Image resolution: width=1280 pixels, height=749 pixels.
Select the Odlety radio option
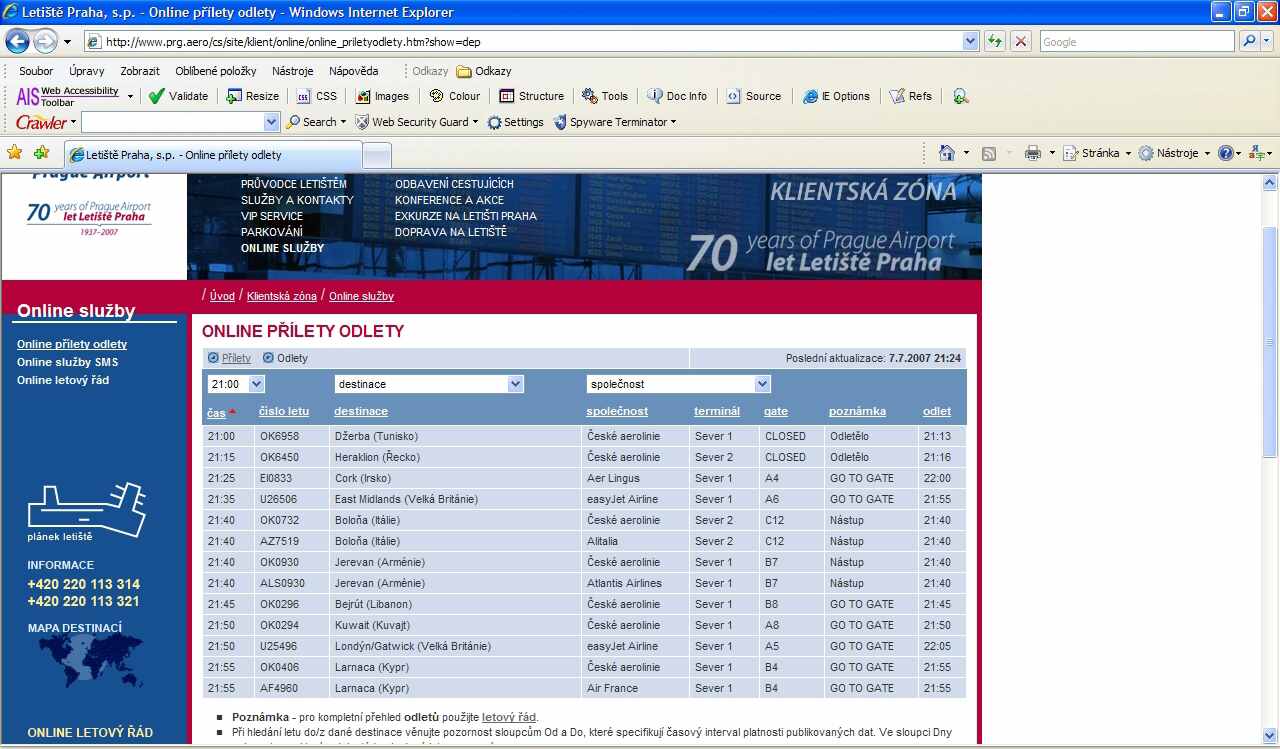pos(268,358)
